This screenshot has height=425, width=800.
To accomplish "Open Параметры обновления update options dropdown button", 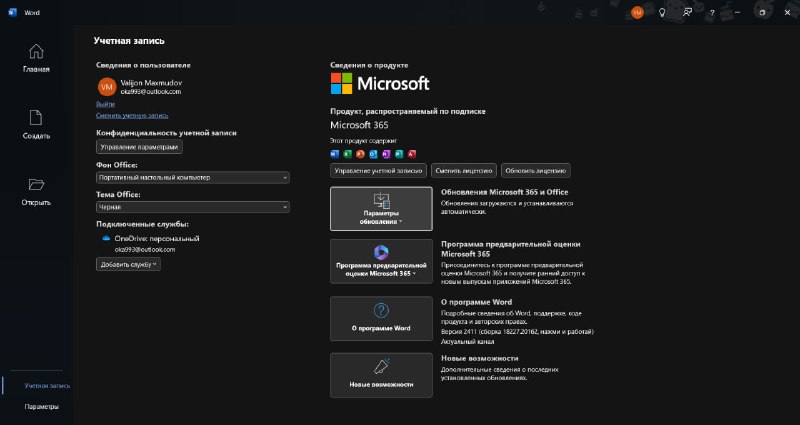I will [381, 209].
